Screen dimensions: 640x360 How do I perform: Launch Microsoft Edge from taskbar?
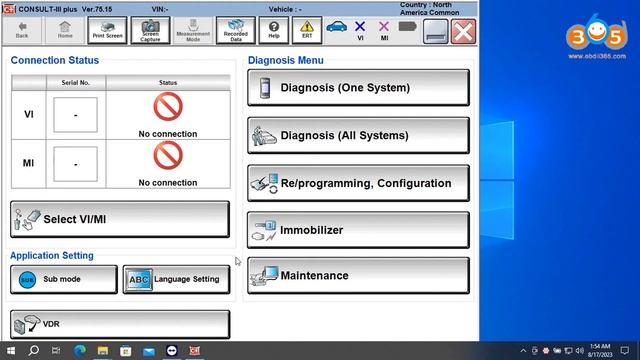click(80, 351)
